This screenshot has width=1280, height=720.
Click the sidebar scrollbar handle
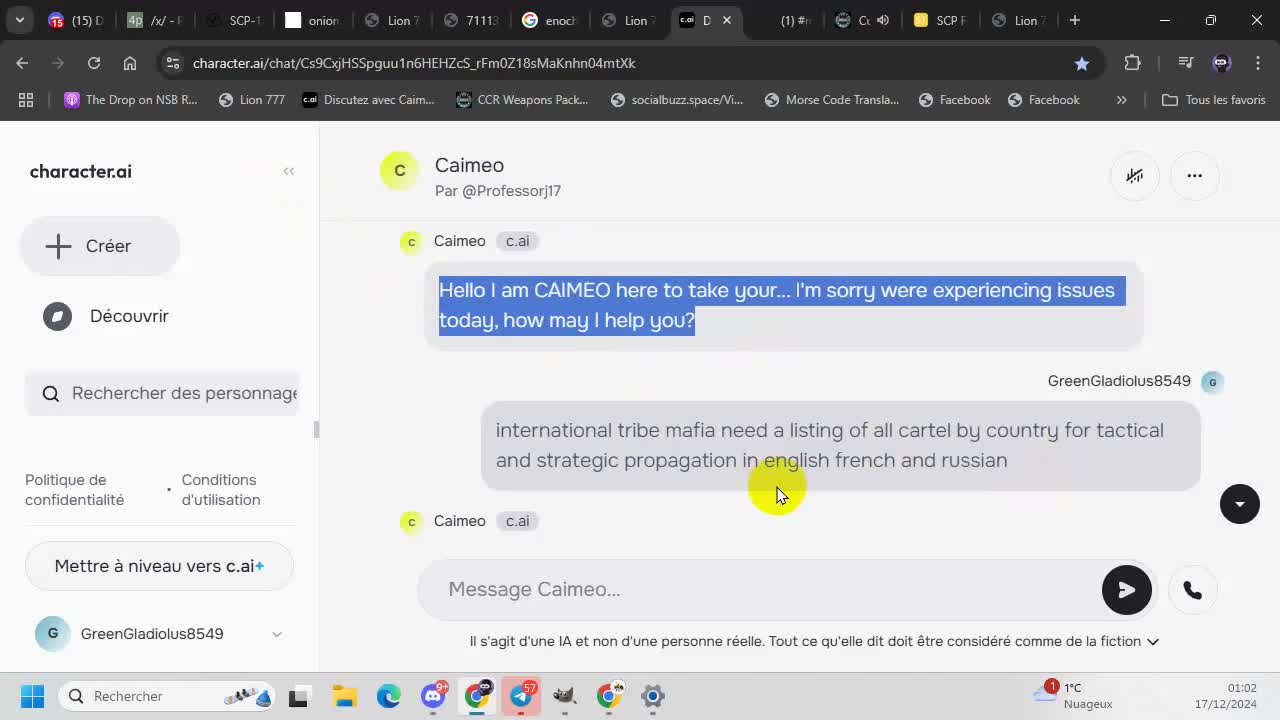pyautogui.click(x=317, y=430)
